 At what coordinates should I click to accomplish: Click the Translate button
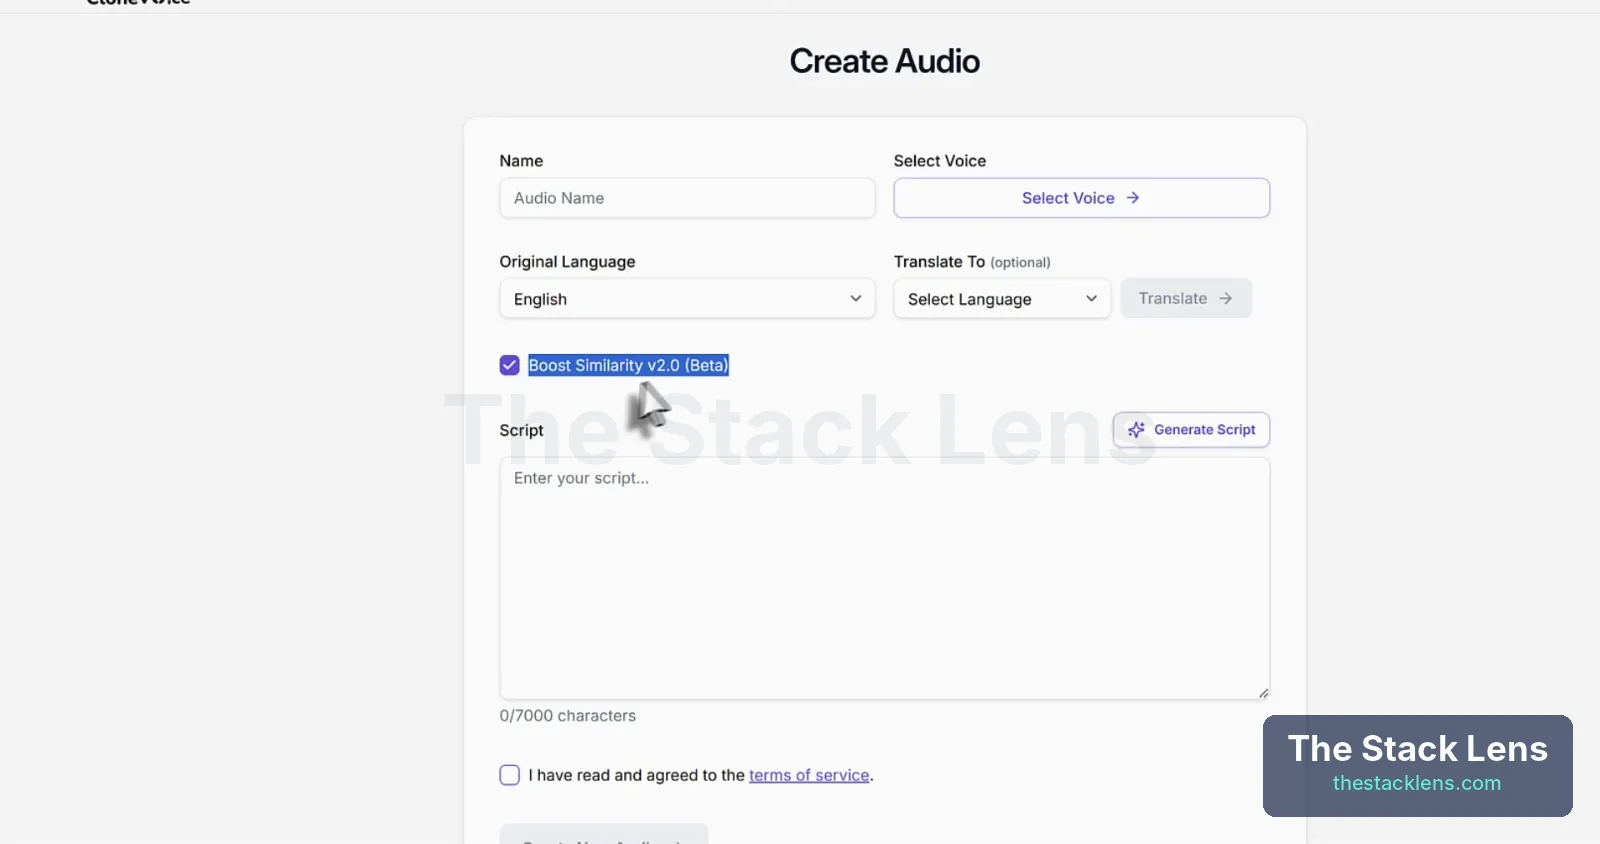(1186, 298)
